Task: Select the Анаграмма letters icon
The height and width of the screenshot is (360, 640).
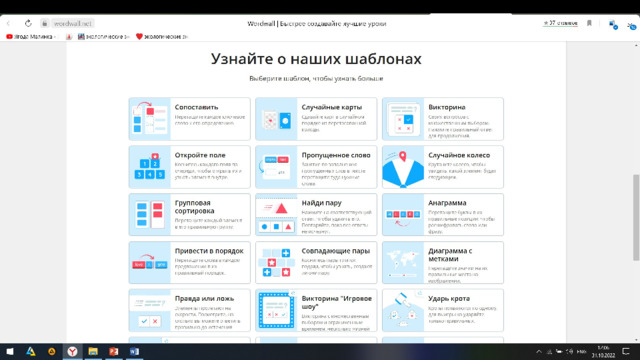Action: click(x=403, y=215)
